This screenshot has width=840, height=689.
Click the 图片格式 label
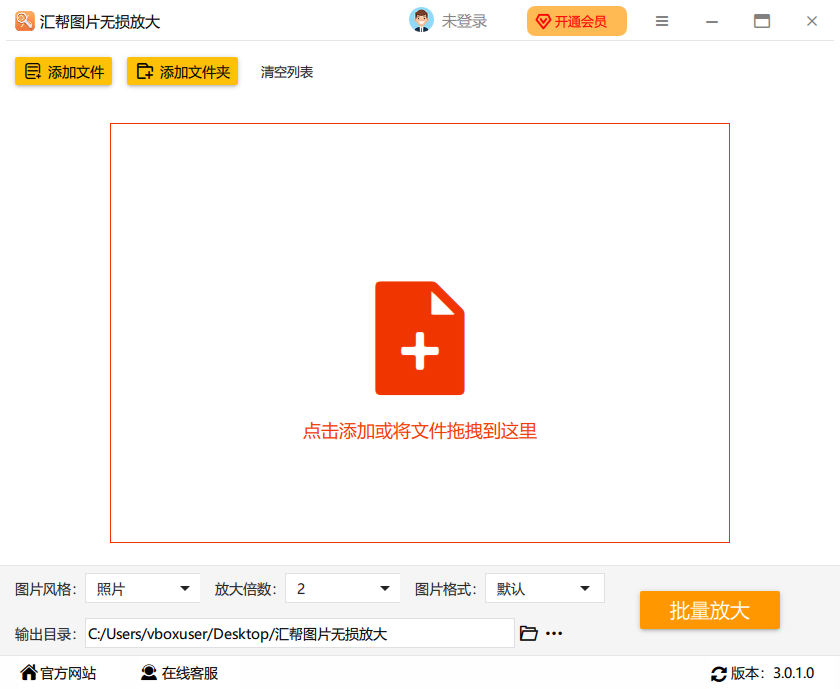click(x=445, y=589)
